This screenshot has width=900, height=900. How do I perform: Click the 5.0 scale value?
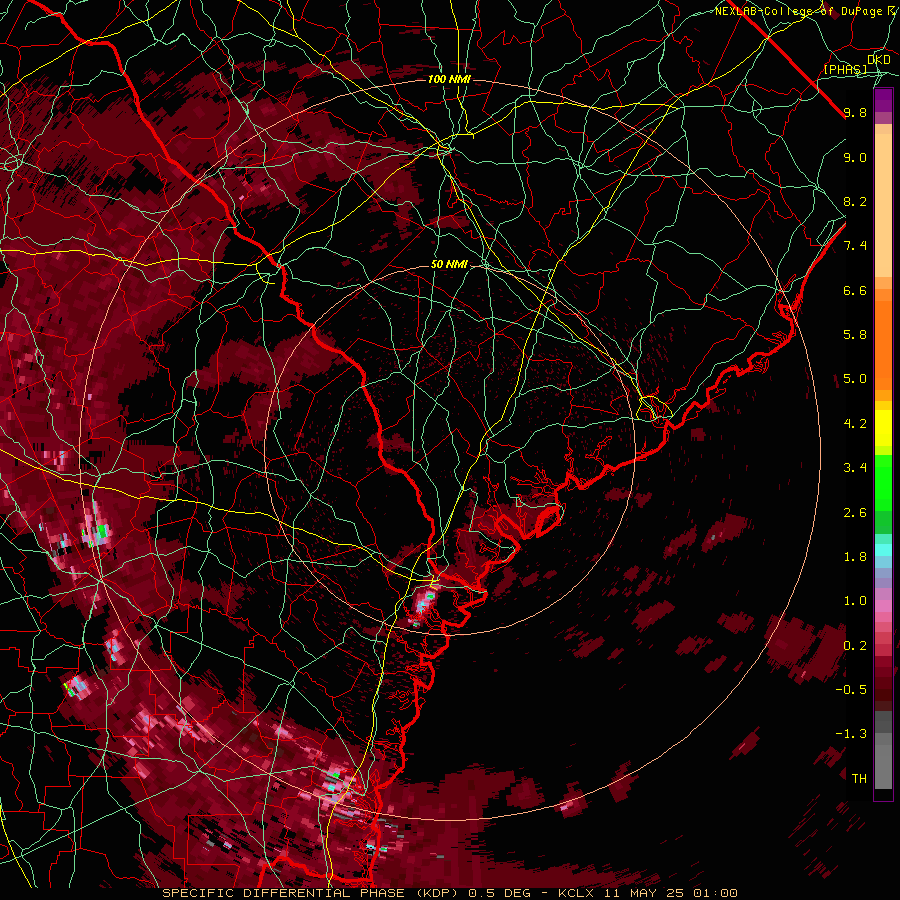pos(855,379)
